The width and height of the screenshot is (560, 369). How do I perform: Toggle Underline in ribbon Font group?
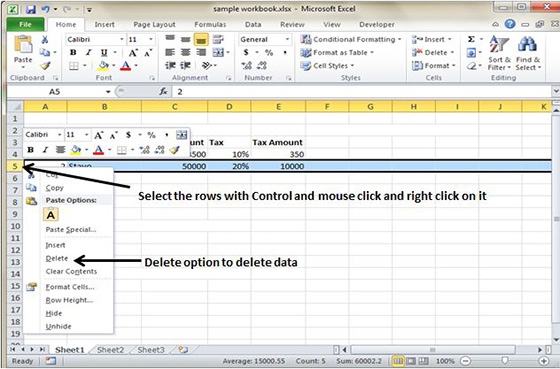(104, 53)
